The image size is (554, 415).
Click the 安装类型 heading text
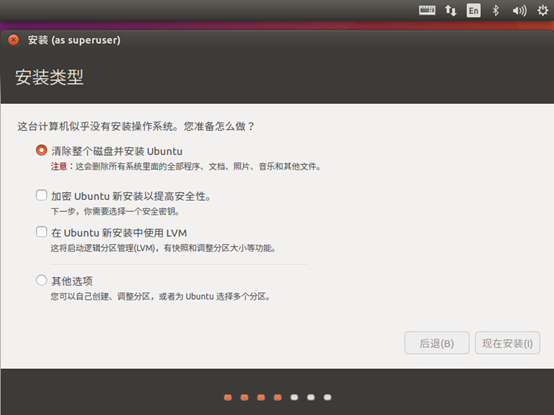coord(49,77)
